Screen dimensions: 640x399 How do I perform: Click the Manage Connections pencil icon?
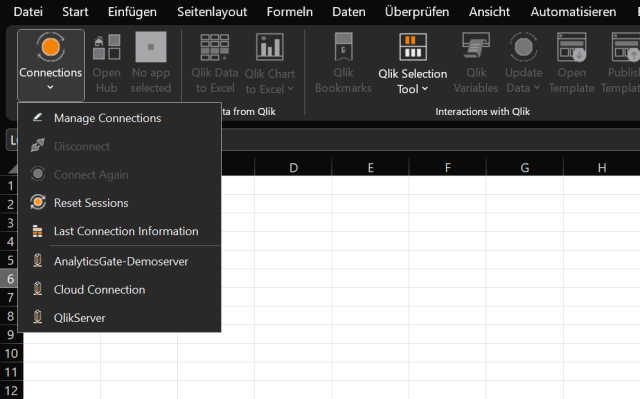[38, 117]
